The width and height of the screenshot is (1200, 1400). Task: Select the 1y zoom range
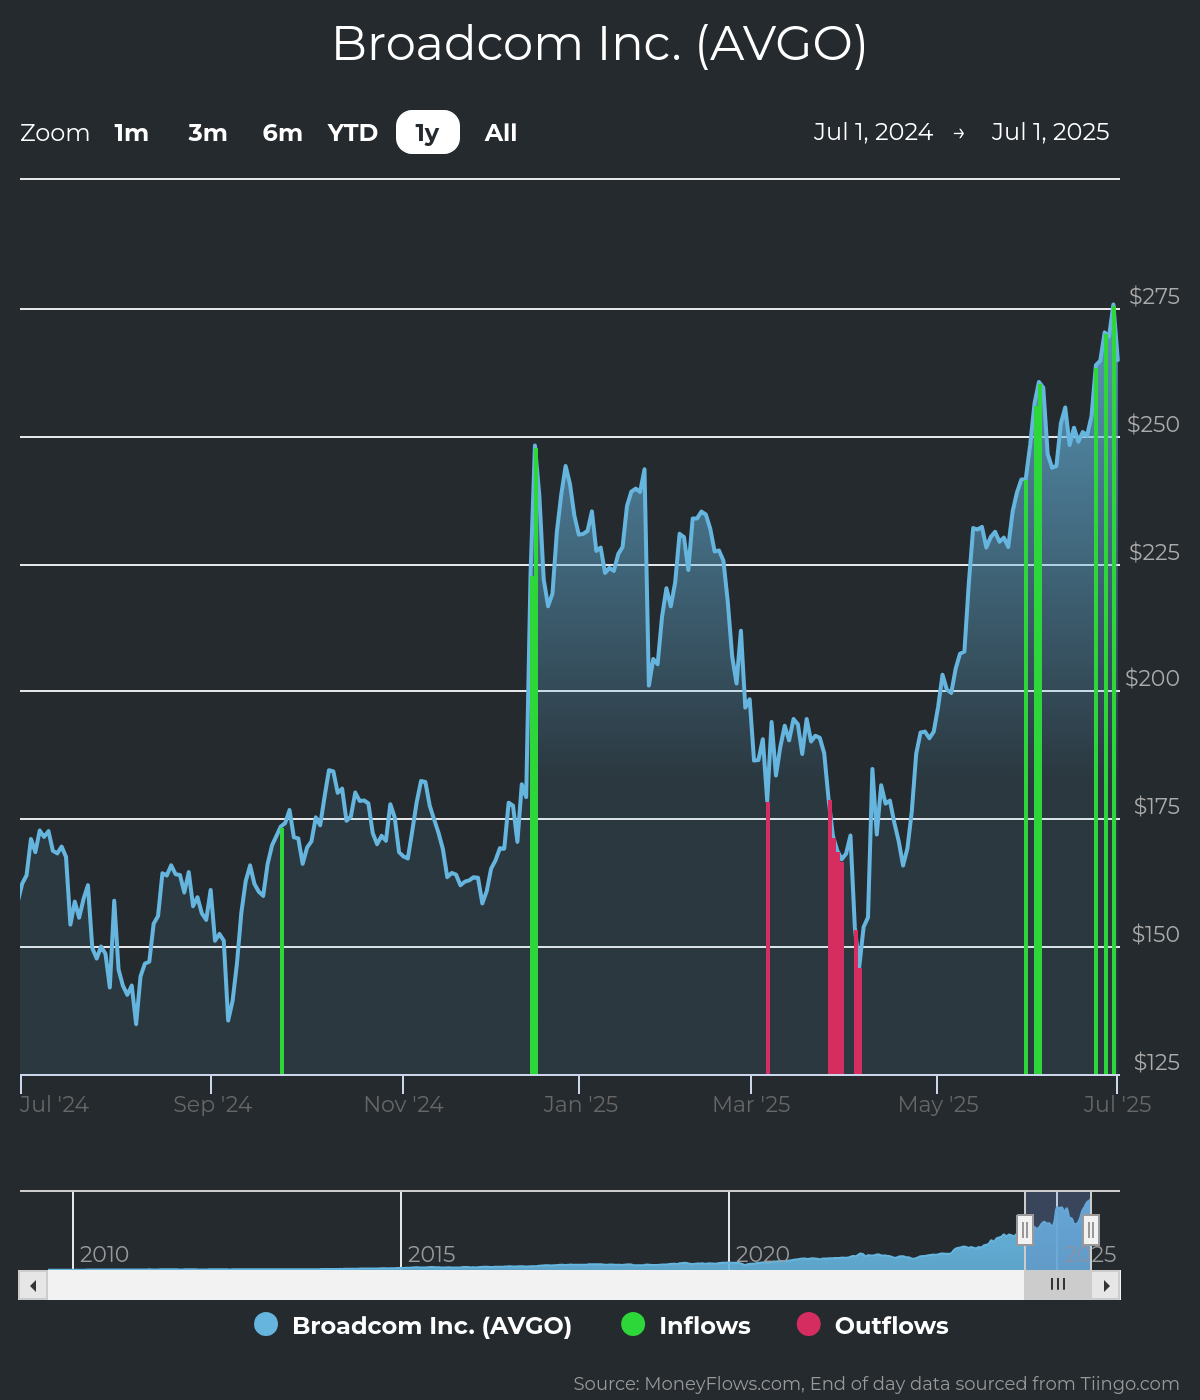(428, 132)
